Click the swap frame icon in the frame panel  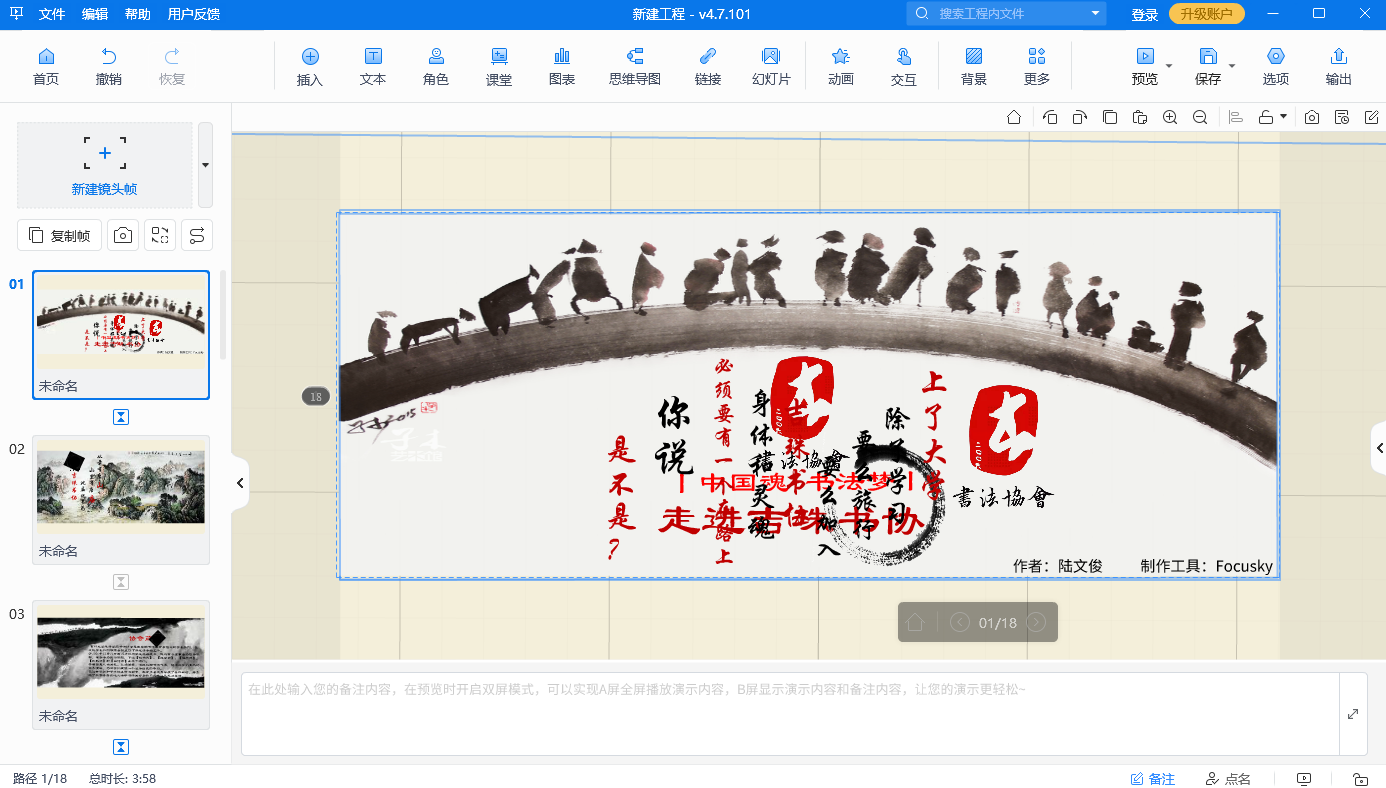160,235
